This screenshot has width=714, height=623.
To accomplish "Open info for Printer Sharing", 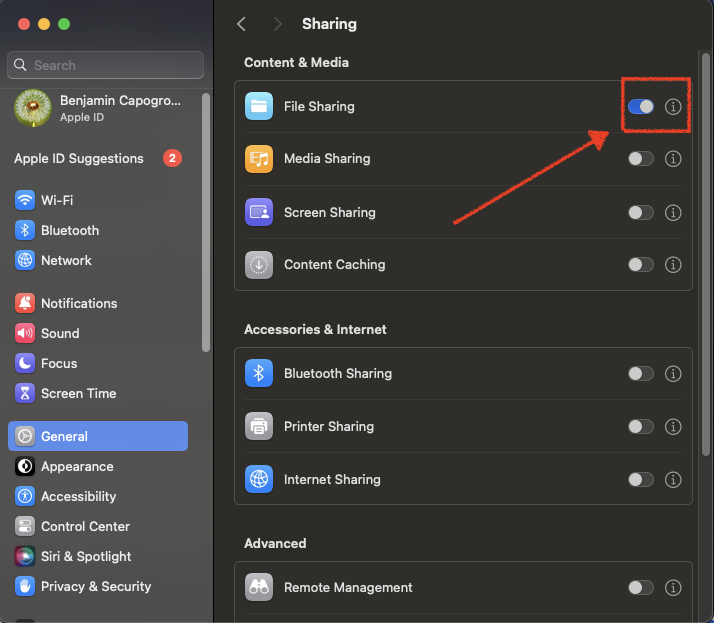I will [x=673, y=426].
